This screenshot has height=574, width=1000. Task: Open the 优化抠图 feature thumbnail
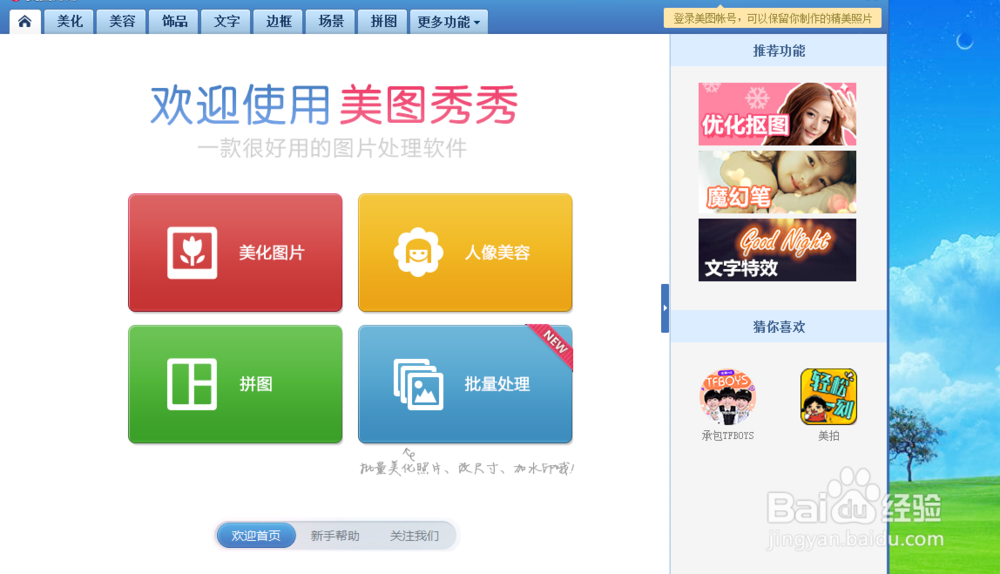point(777,114)
